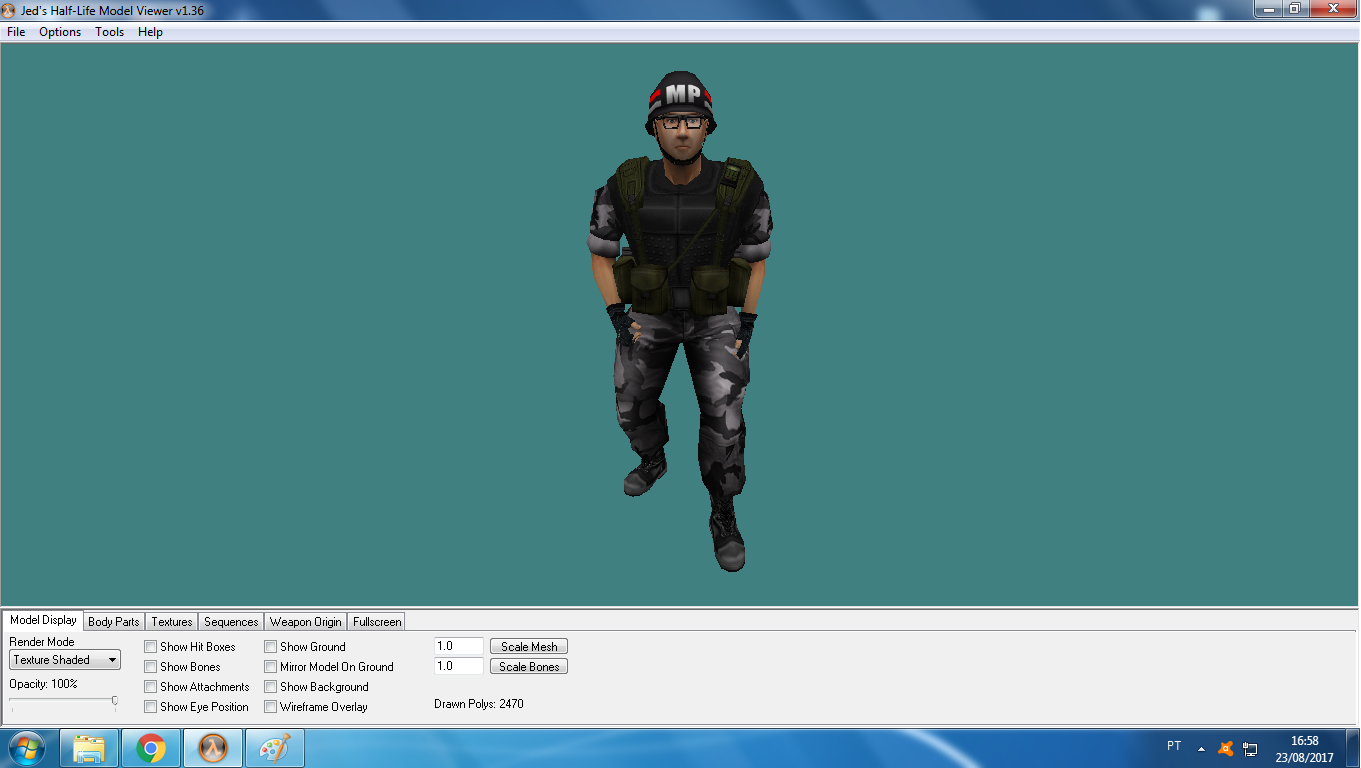Open the Render Mode dropdown
The height and width of the screenshot is (768, 1361).
pyautogui.click(x=65, y=660)
